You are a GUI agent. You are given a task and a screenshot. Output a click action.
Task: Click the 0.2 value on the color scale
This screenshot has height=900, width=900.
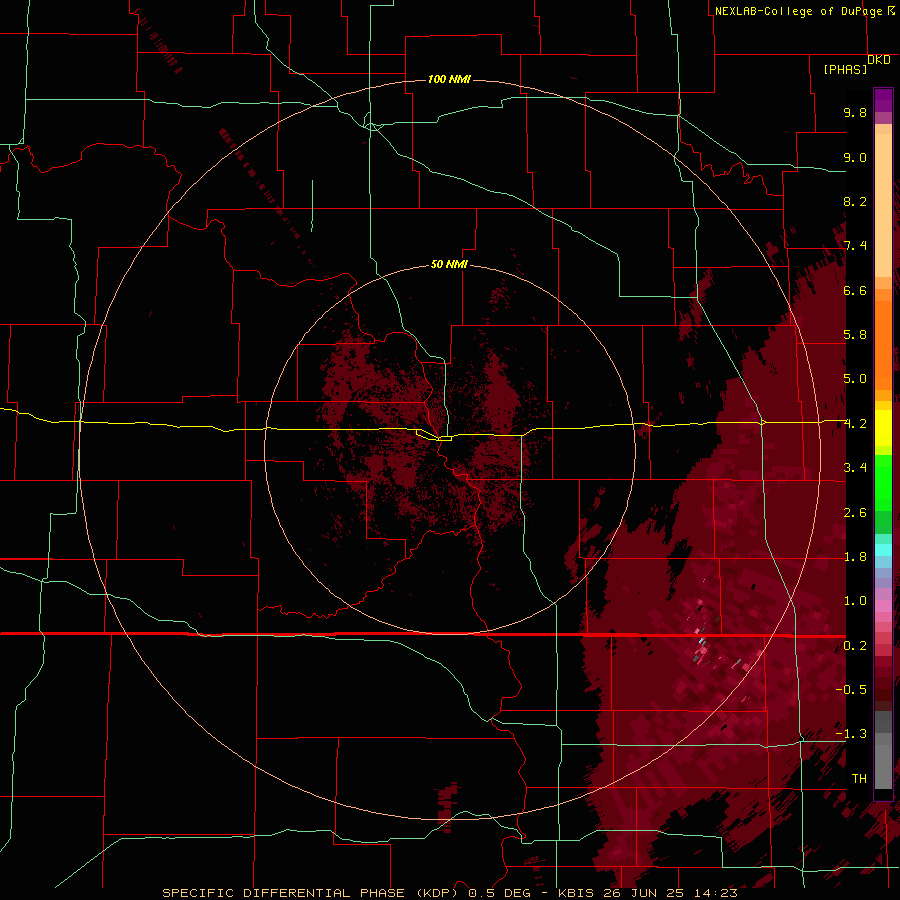pyautogui.click(x=855, y=646)
